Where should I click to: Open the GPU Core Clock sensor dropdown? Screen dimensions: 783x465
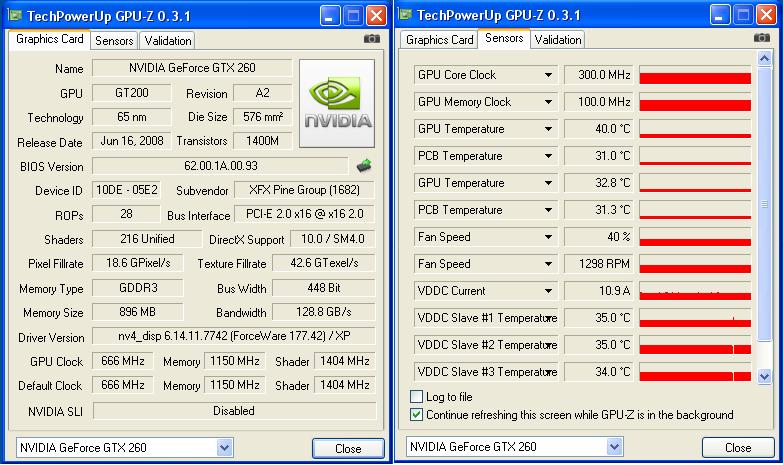point(548,75)
